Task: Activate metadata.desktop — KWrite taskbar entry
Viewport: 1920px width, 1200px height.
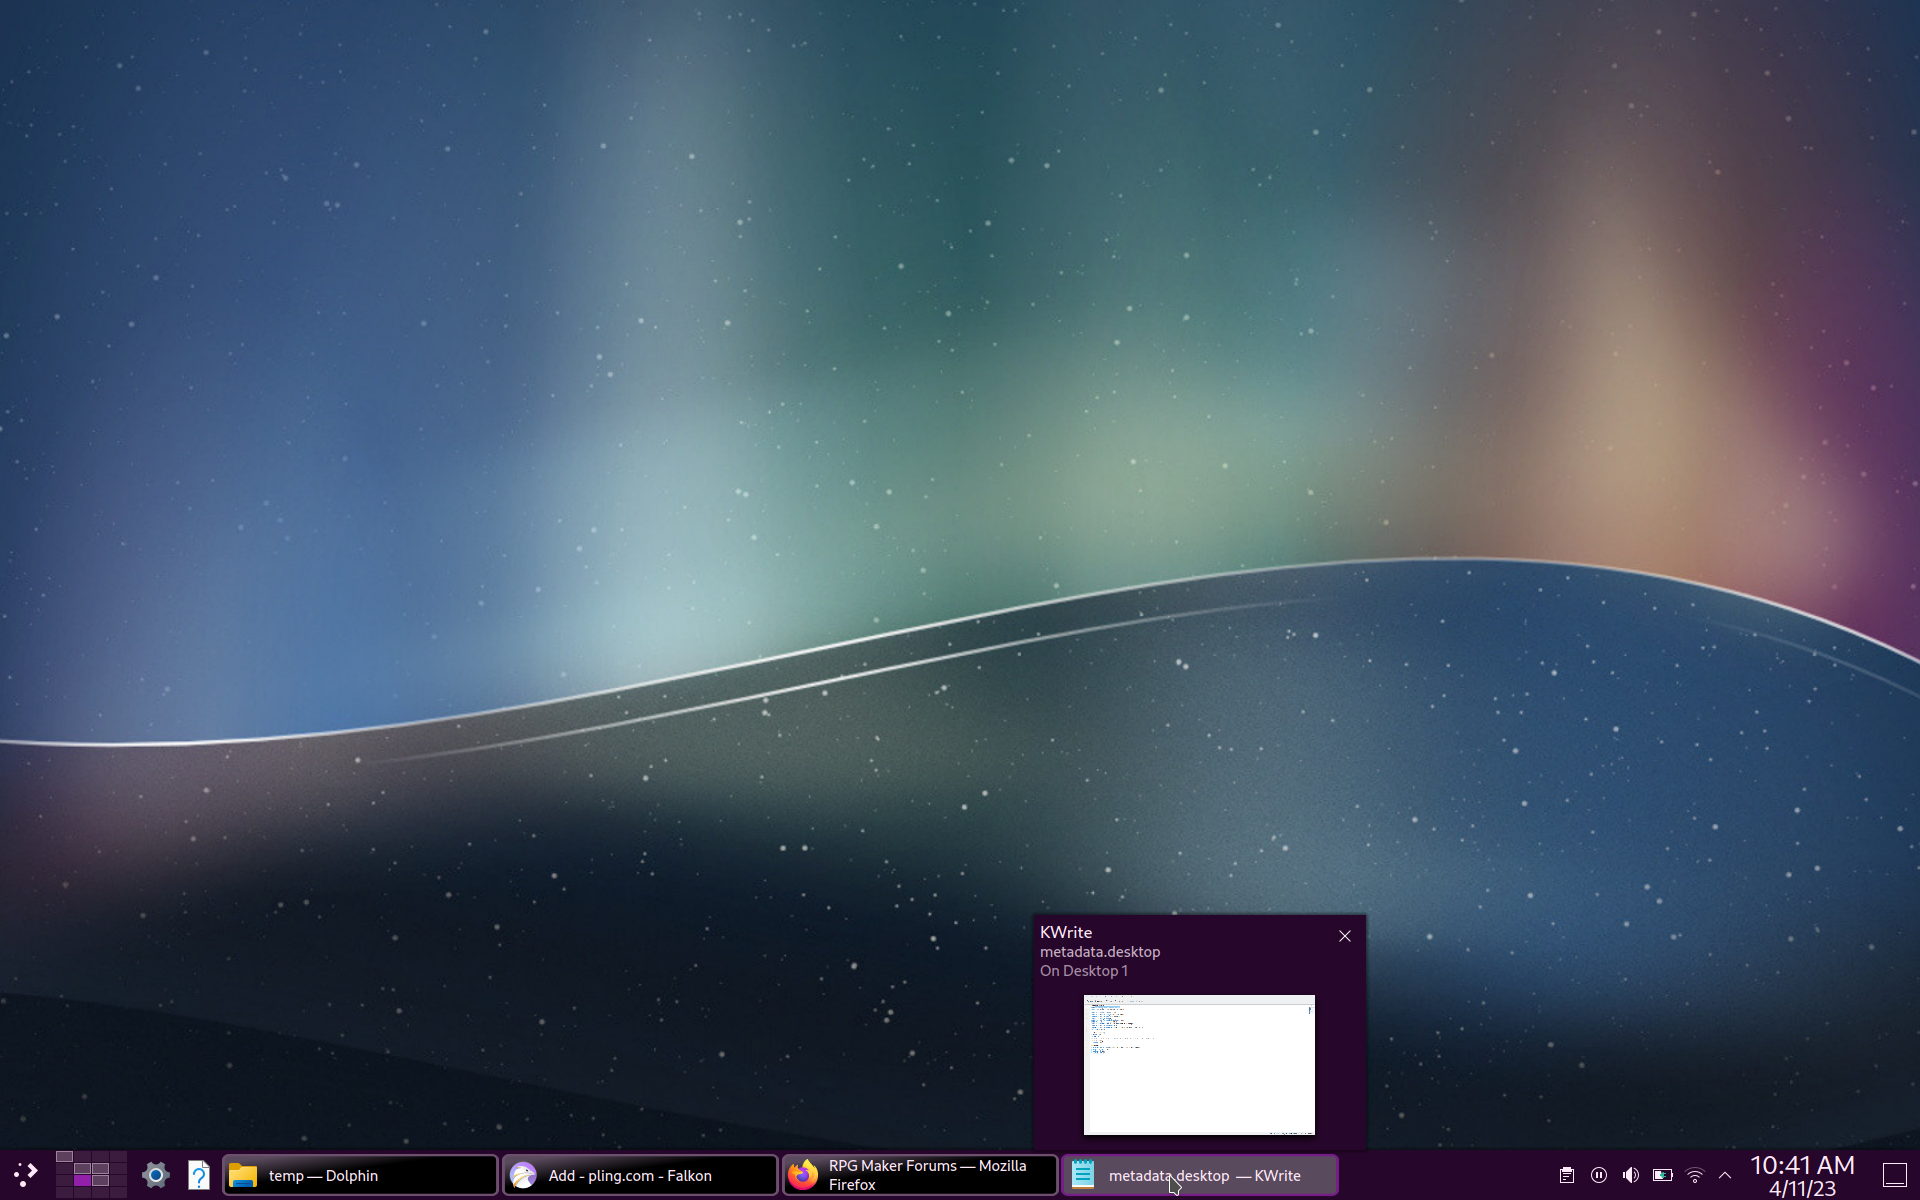Action: pyautogui.click(x=1200, y=1175)
